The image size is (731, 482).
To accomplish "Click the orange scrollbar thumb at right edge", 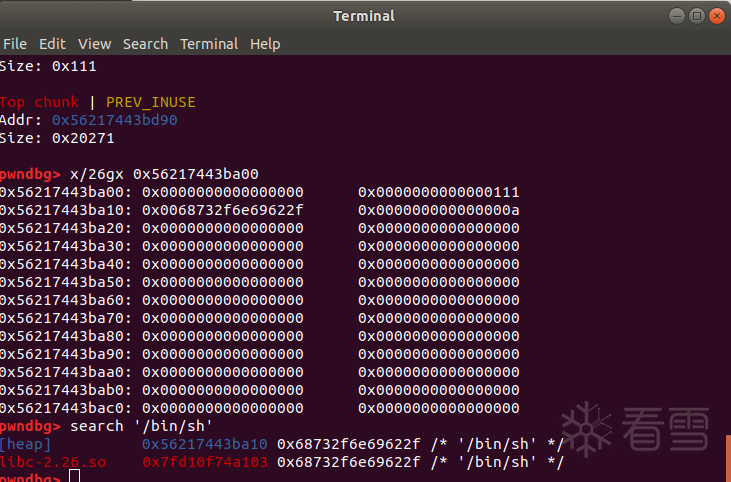I will point(727,453).
